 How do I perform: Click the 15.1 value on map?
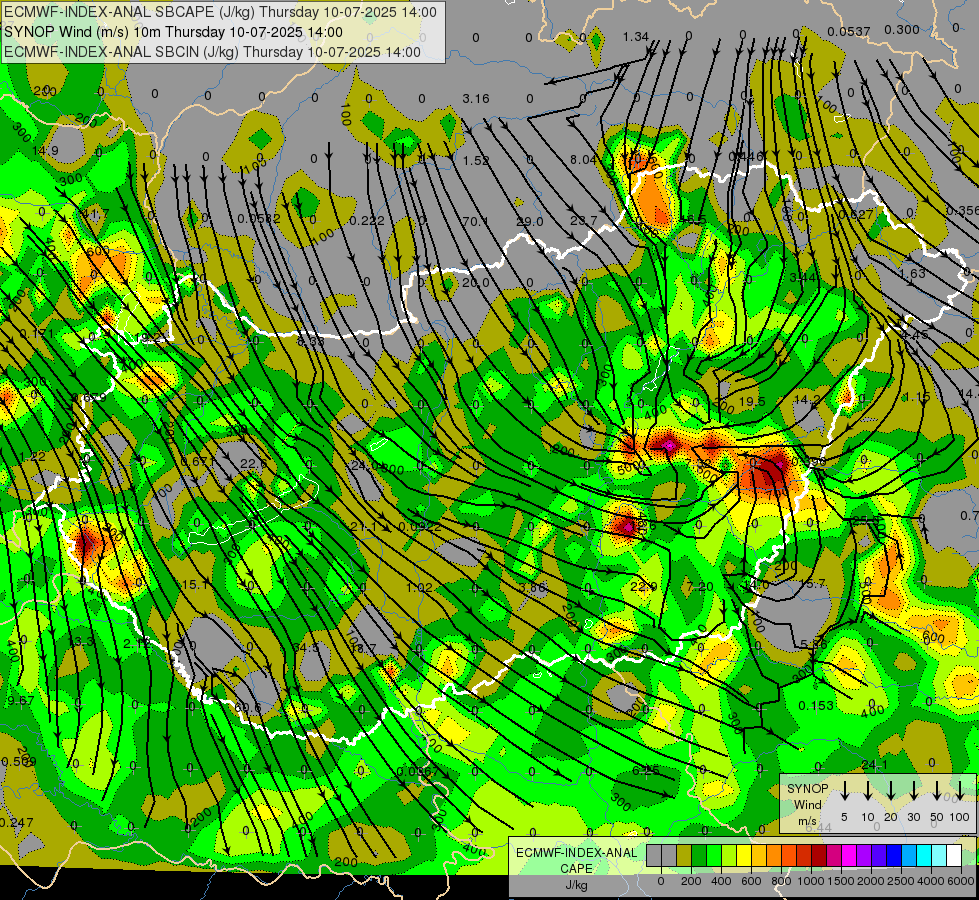pyautogui.click(x=195, y=585)
